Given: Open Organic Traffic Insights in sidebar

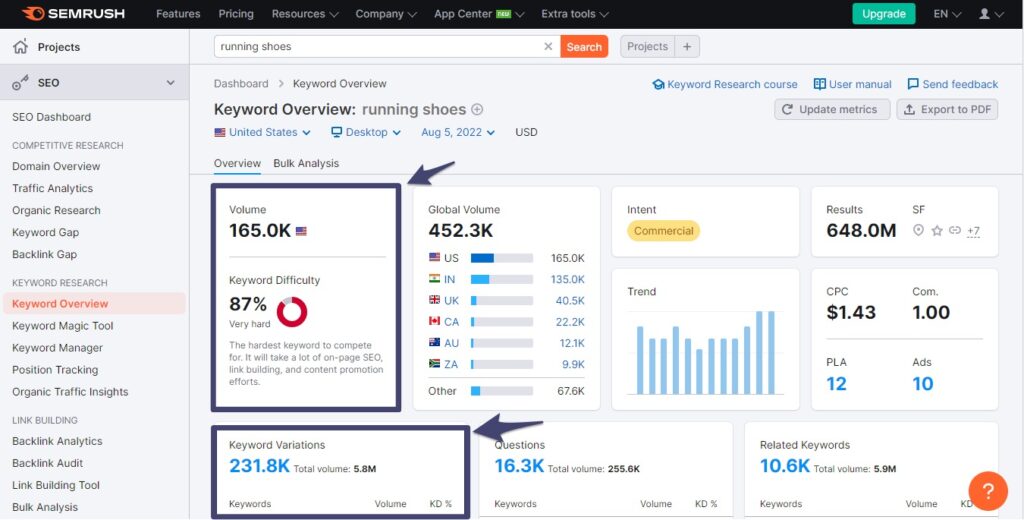Looking at the screenshot, I should pos(70,392).
